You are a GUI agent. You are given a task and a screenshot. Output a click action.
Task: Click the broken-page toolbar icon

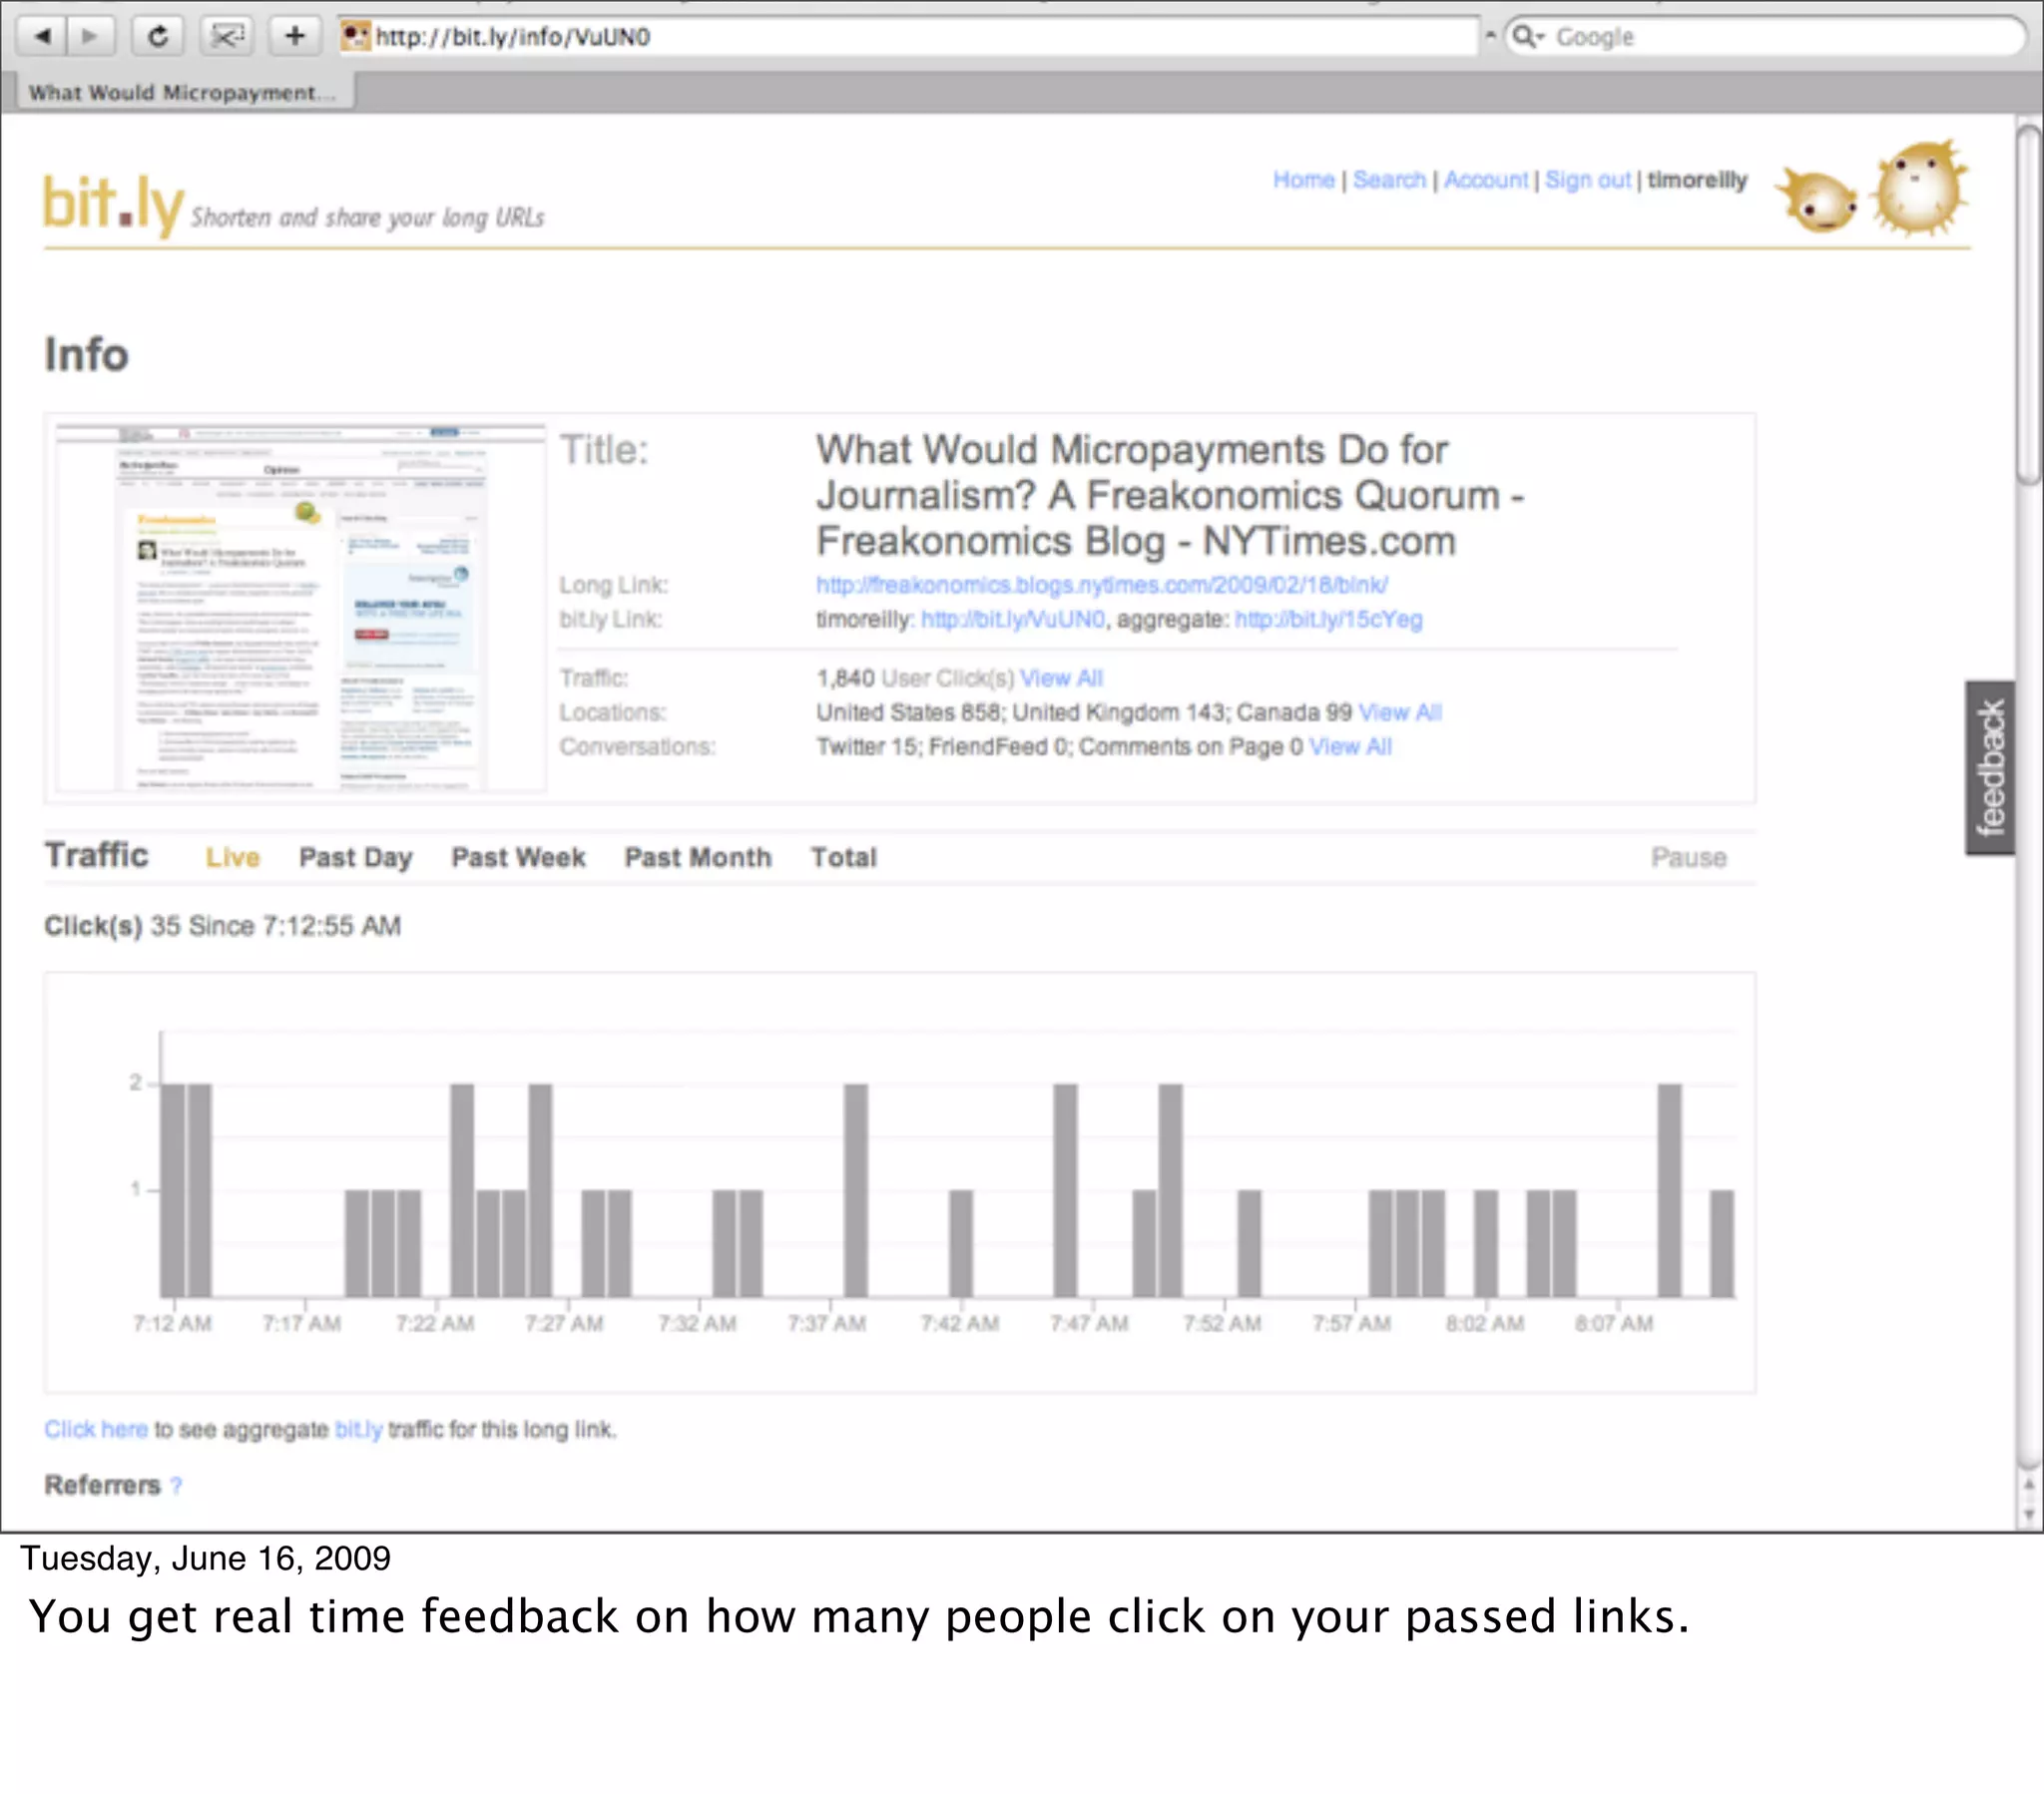tap(226, 37)
